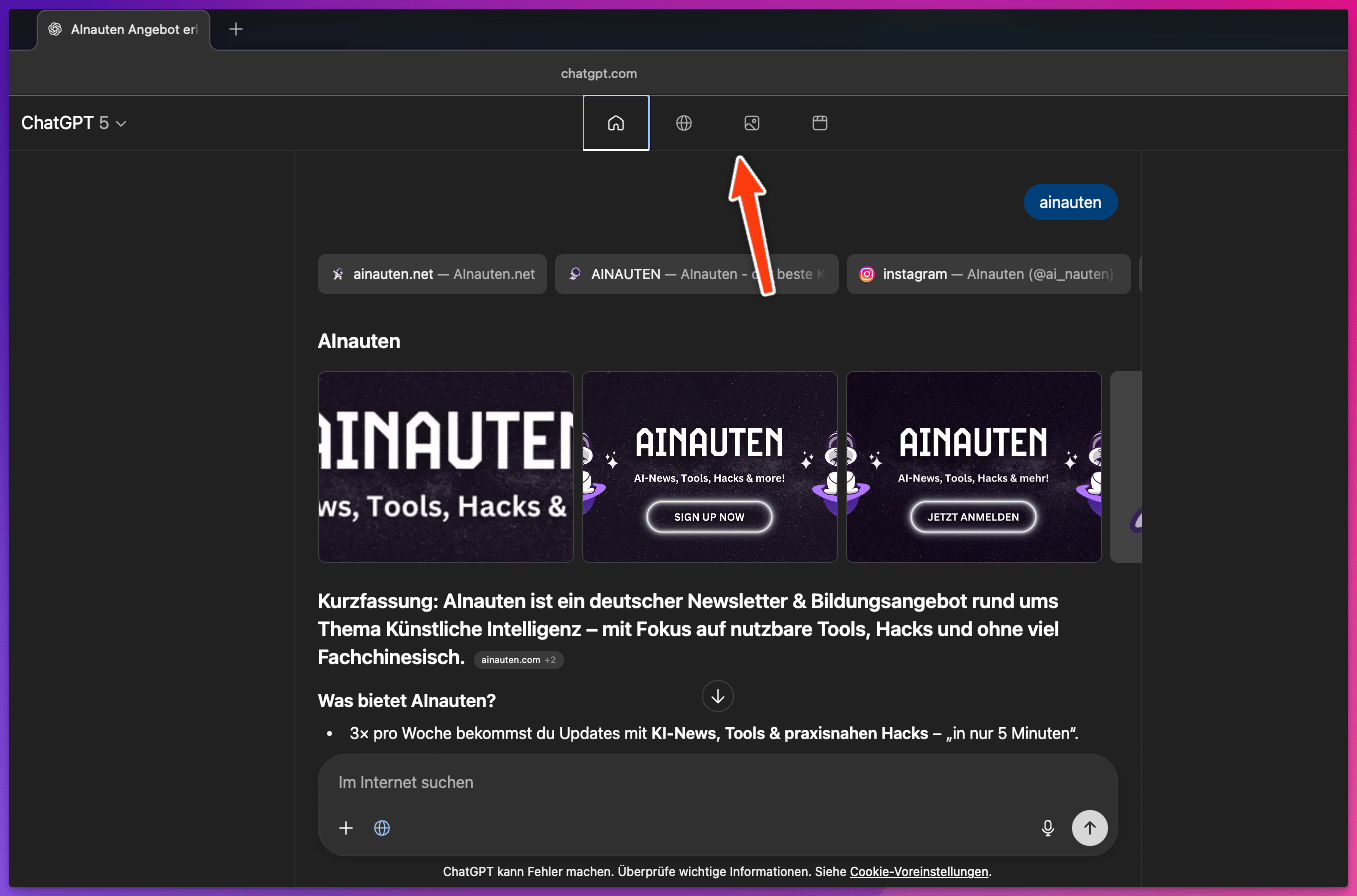1357x896 pixels.
Task: Click the chatgpt.com address bar
Action: [599, 73]
